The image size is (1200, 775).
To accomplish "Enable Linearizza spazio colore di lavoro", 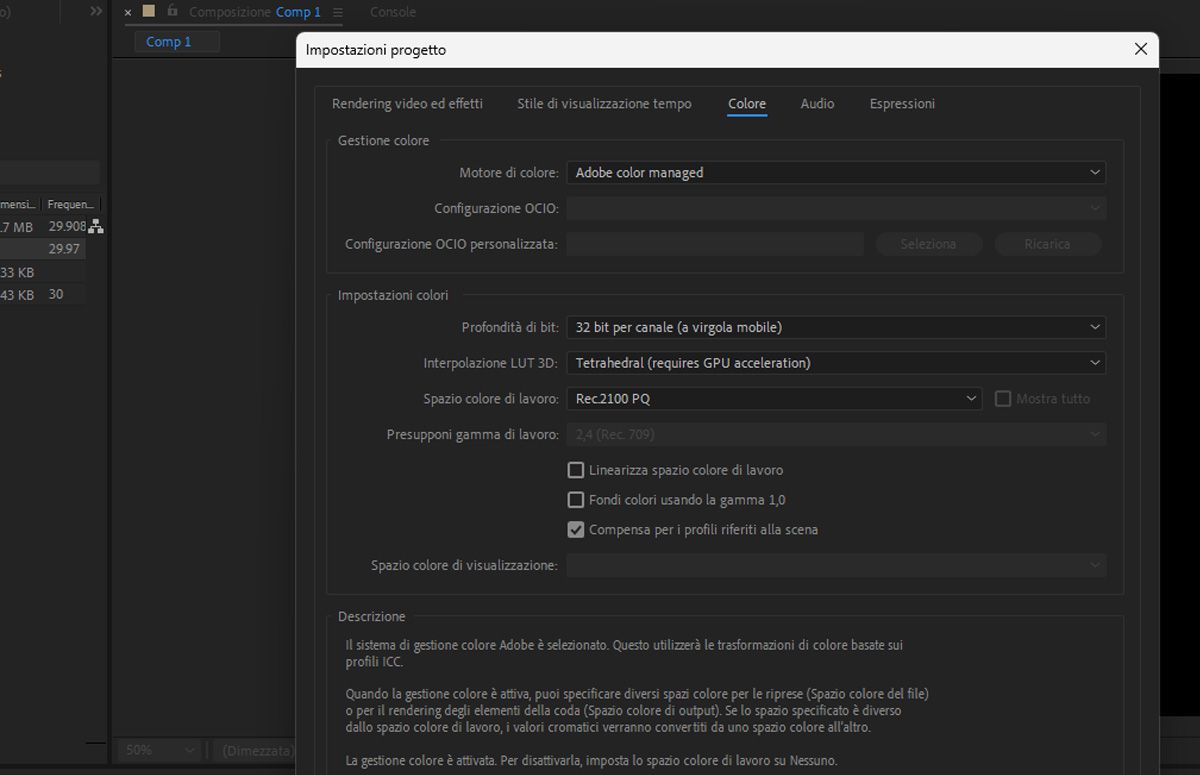I will click(576, 470).
